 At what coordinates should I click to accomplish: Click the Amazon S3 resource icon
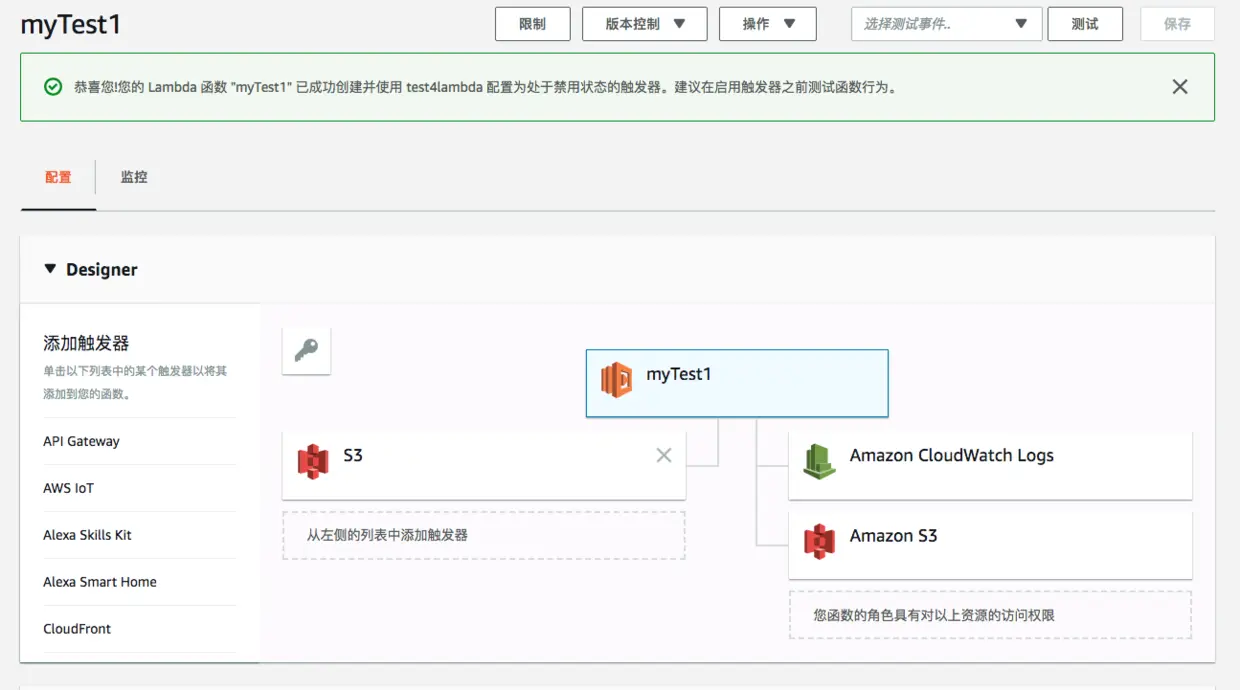[x=820, y=541]
